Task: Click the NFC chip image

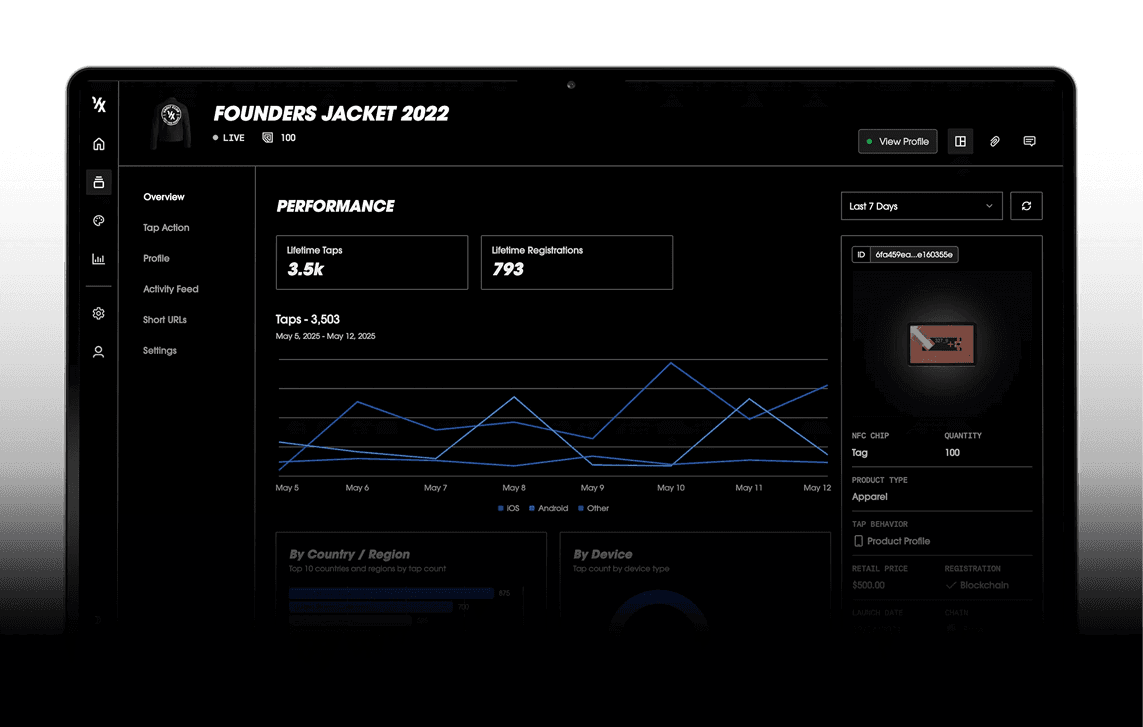Action: point(941,344)
